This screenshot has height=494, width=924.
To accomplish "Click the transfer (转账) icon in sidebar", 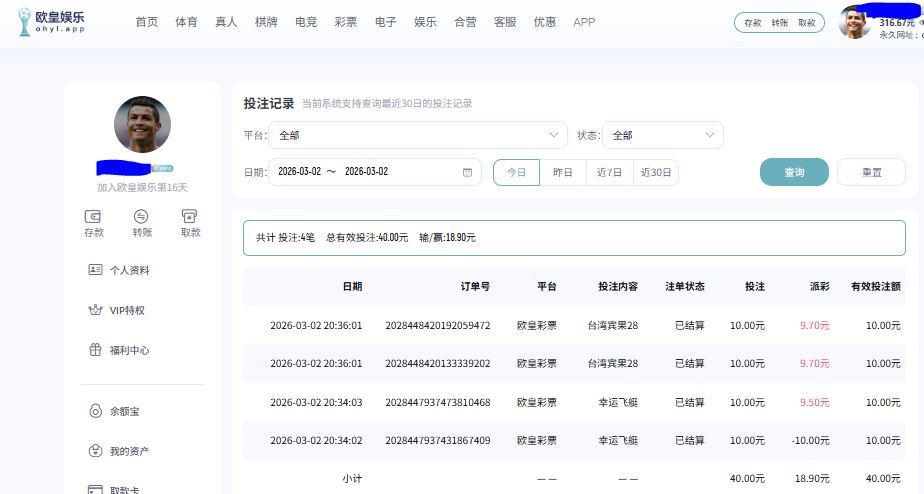I will point(142,216).
